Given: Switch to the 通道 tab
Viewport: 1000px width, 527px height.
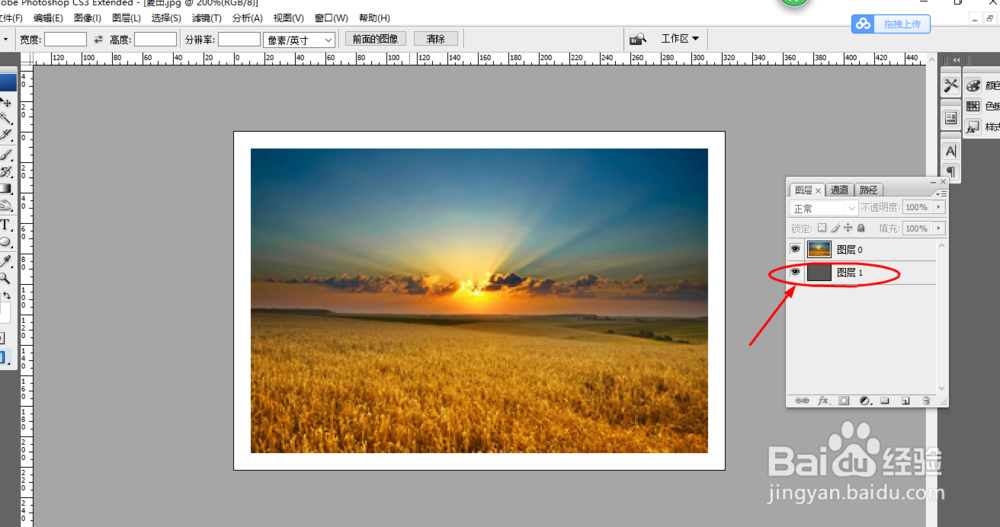Looking at the screenshot, I should click(x=839, y=189).
